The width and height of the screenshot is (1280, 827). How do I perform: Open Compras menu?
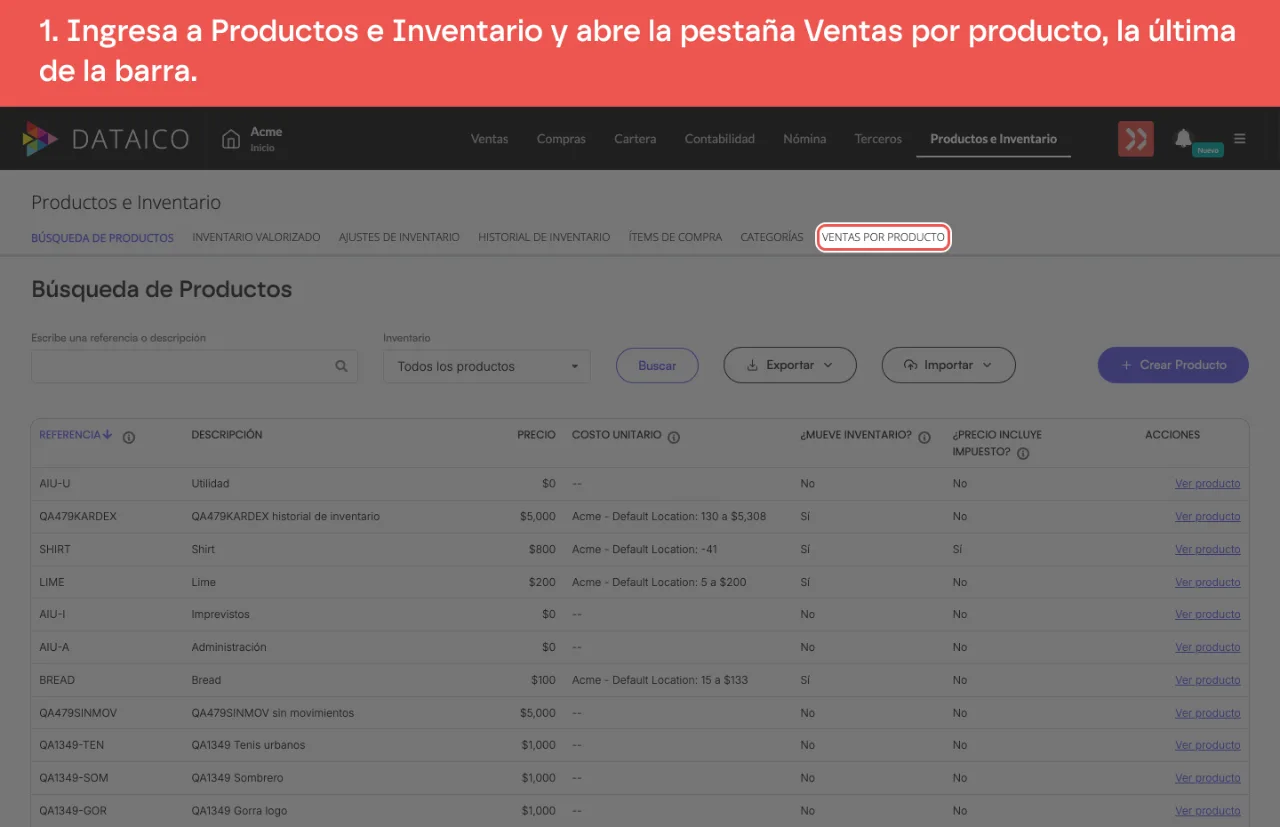561,139
